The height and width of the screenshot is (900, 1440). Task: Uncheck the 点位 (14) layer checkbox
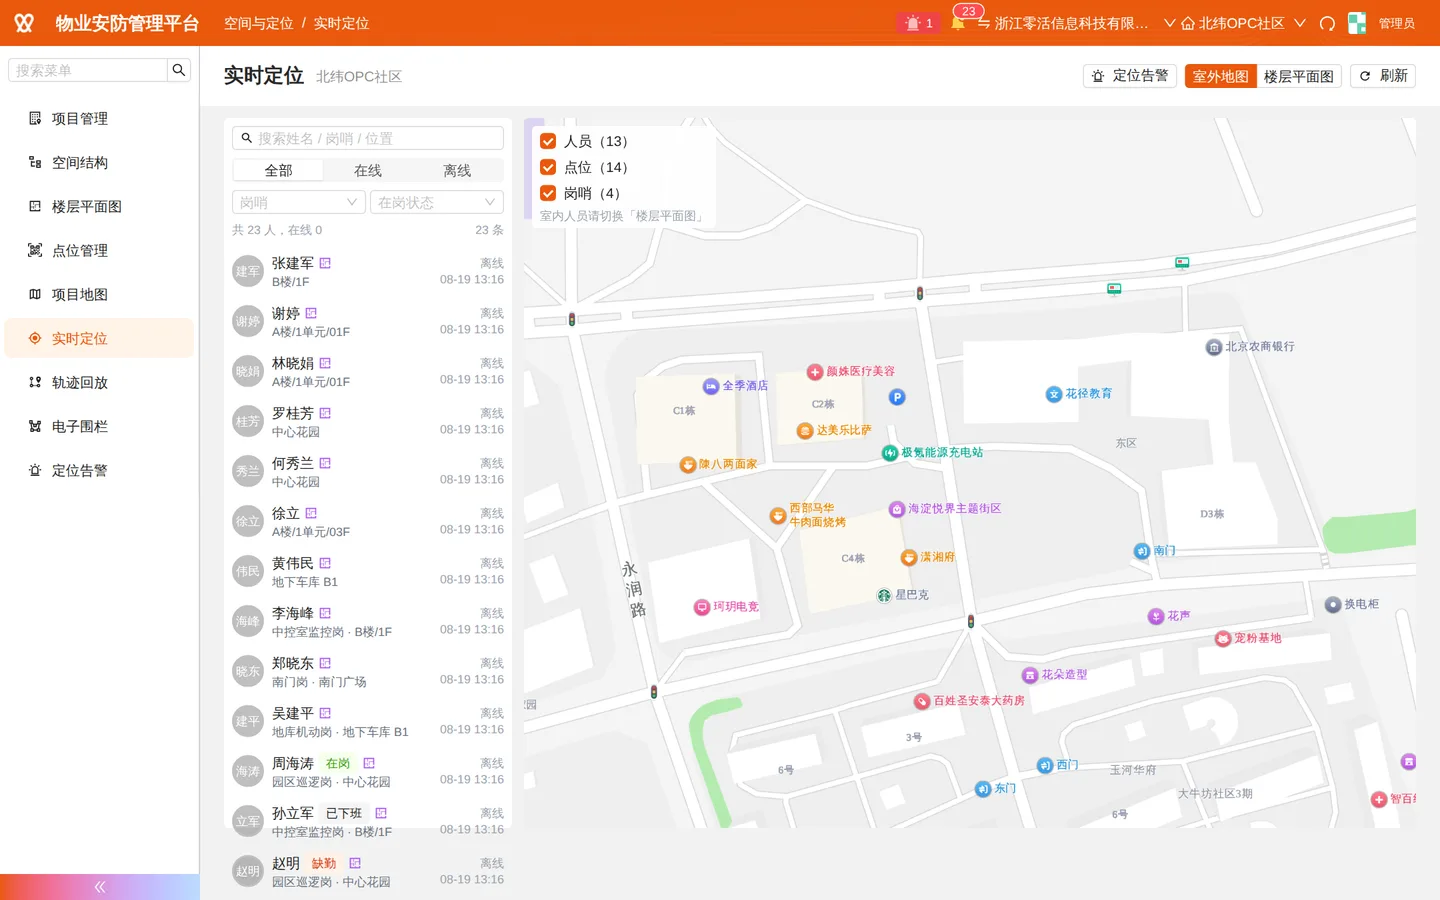548,167
